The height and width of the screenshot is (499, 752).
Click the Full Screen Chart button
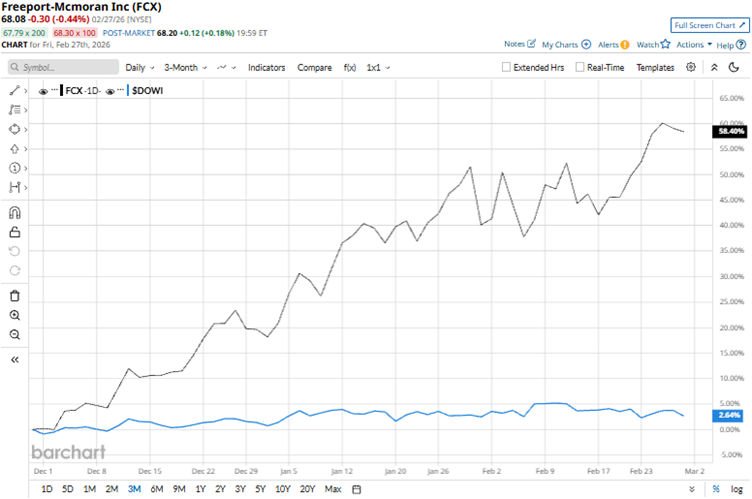point(707,24)
